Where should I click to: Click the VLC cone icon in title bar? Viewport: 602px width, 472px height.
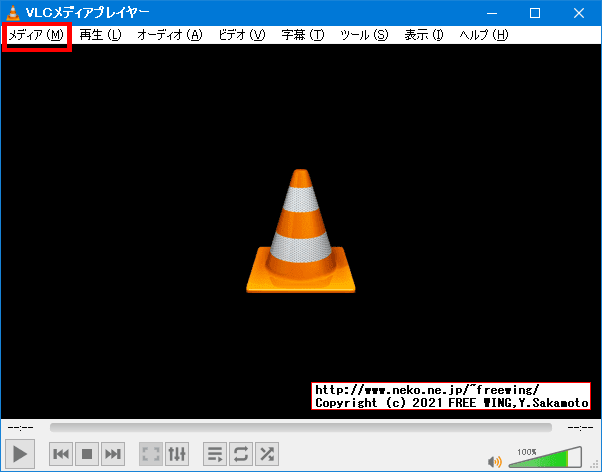point(13,13)
